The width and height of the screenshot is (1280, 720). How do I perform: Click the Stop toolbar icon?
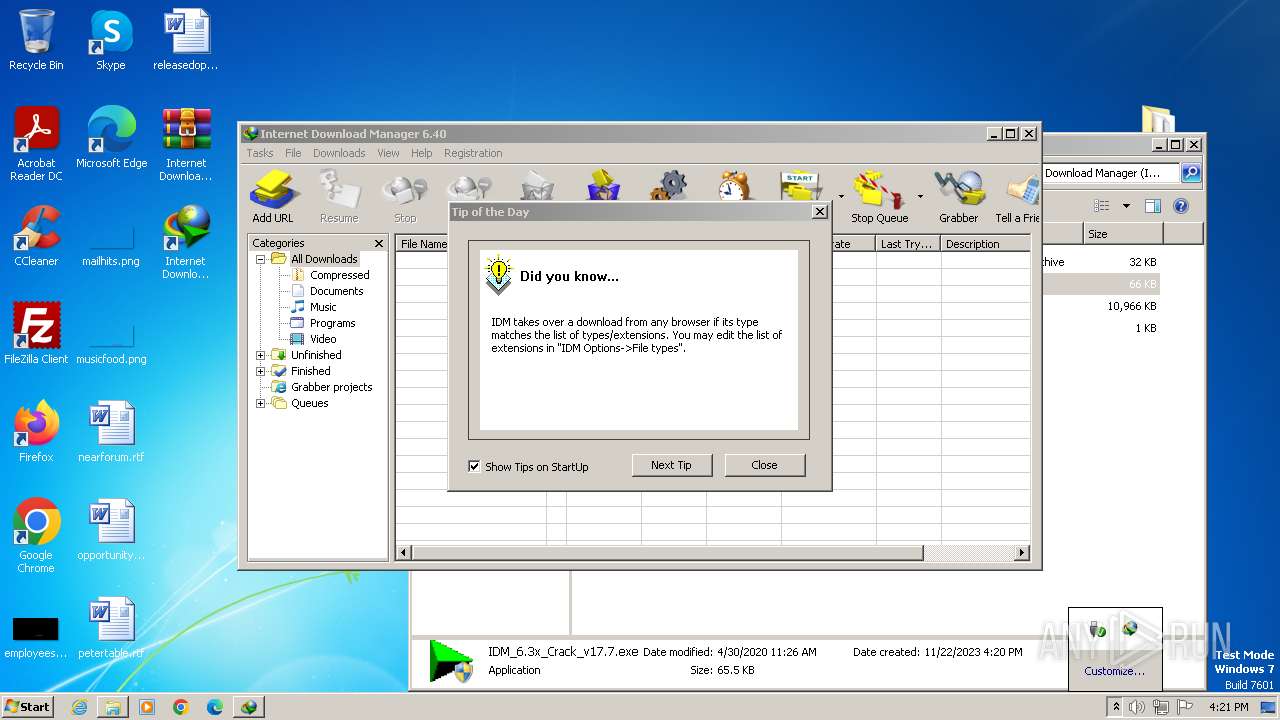point(405,196)
